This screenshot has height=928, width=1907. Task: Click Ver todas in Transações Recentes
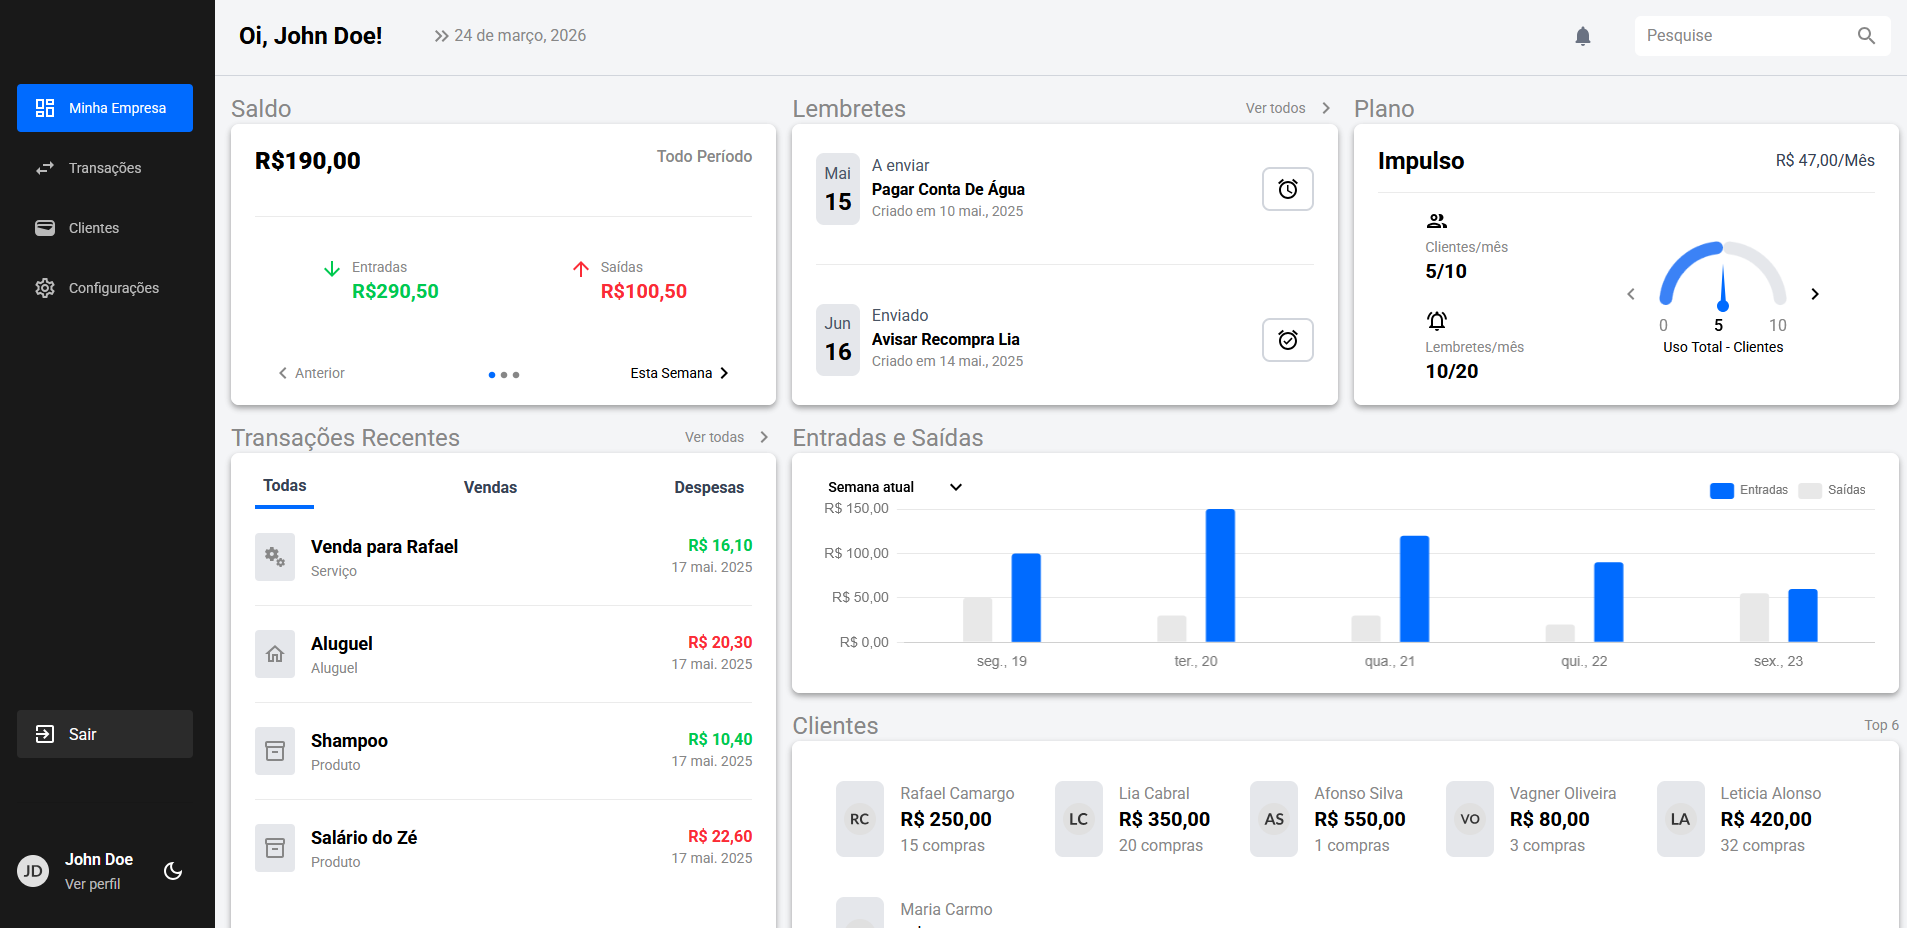716,437
